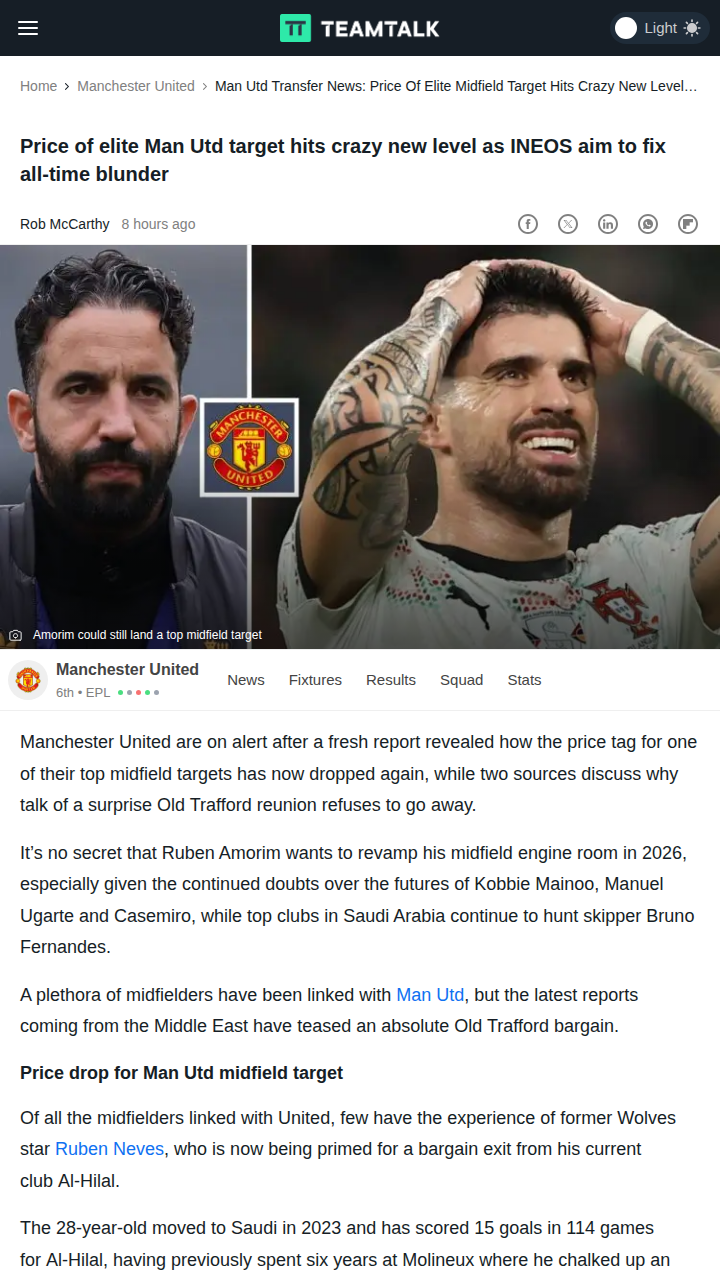Go to Home breadcrumb

pos(38,86)
